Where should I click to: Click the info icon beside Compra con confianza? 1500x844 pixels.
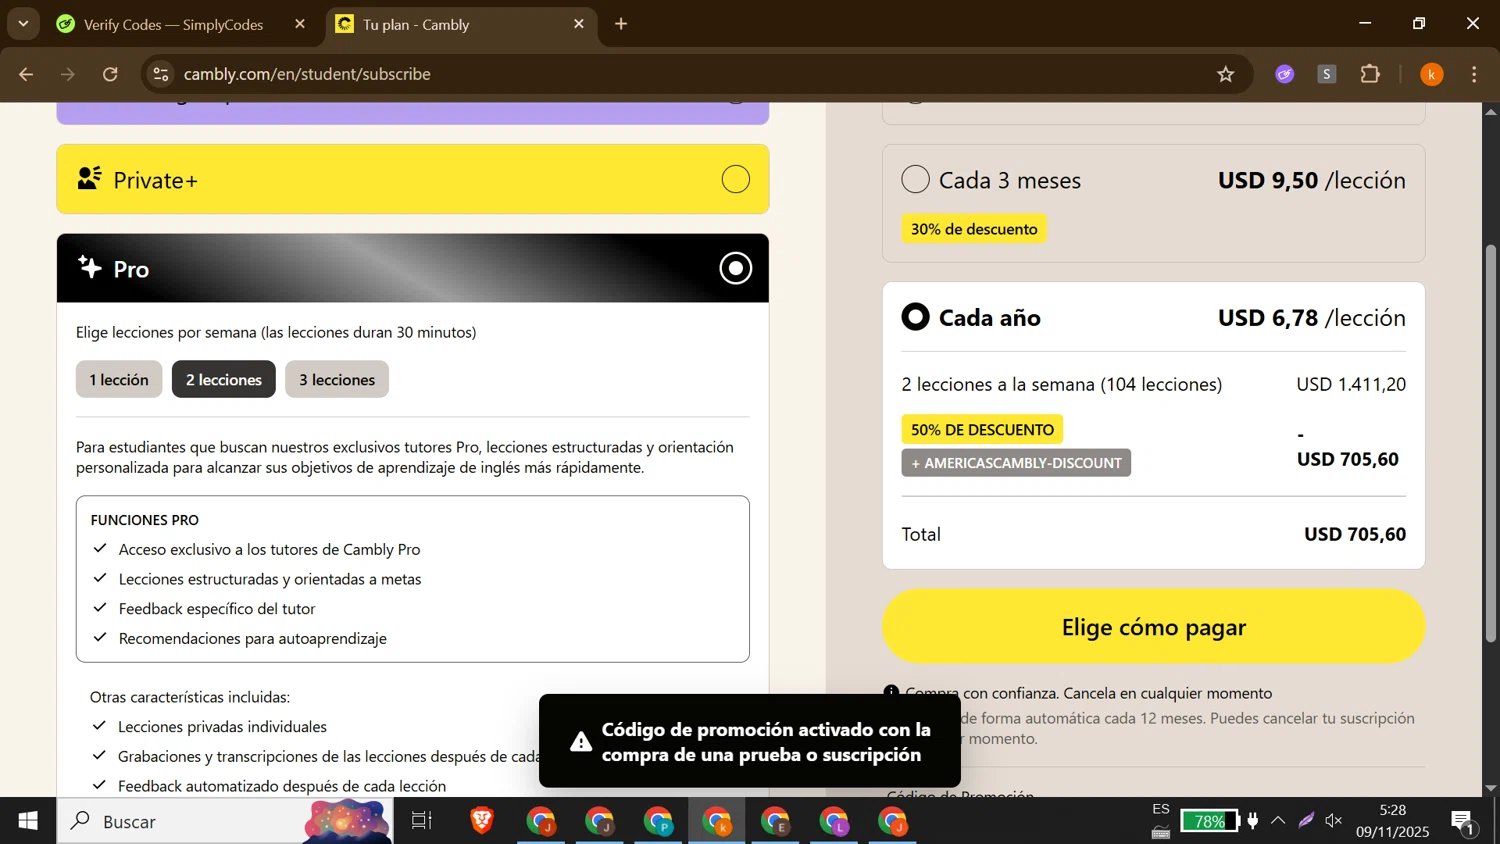point(891,692)
